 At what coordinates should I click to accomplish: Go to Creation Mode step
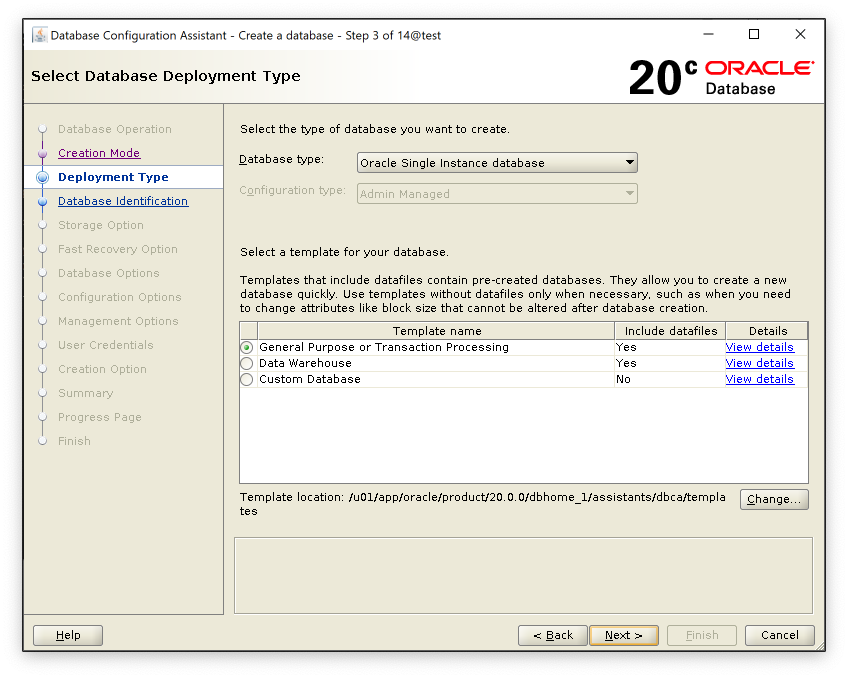(99, 153)
